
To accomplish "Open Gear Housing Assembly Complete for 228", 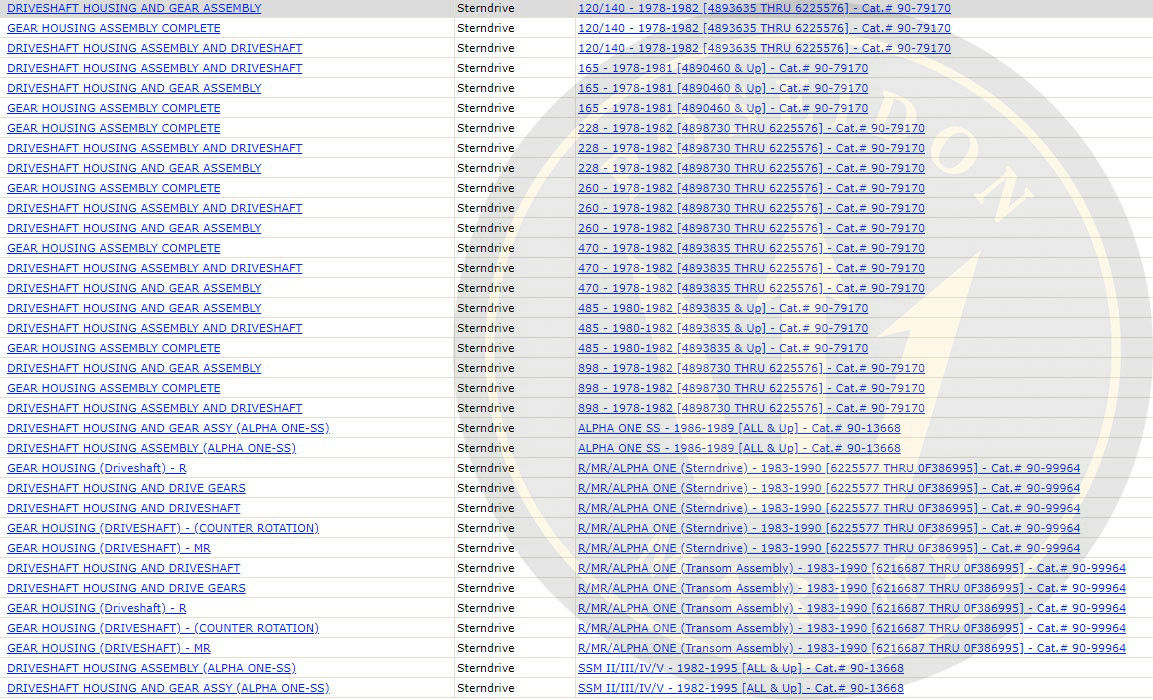I will tap(113, 128).
